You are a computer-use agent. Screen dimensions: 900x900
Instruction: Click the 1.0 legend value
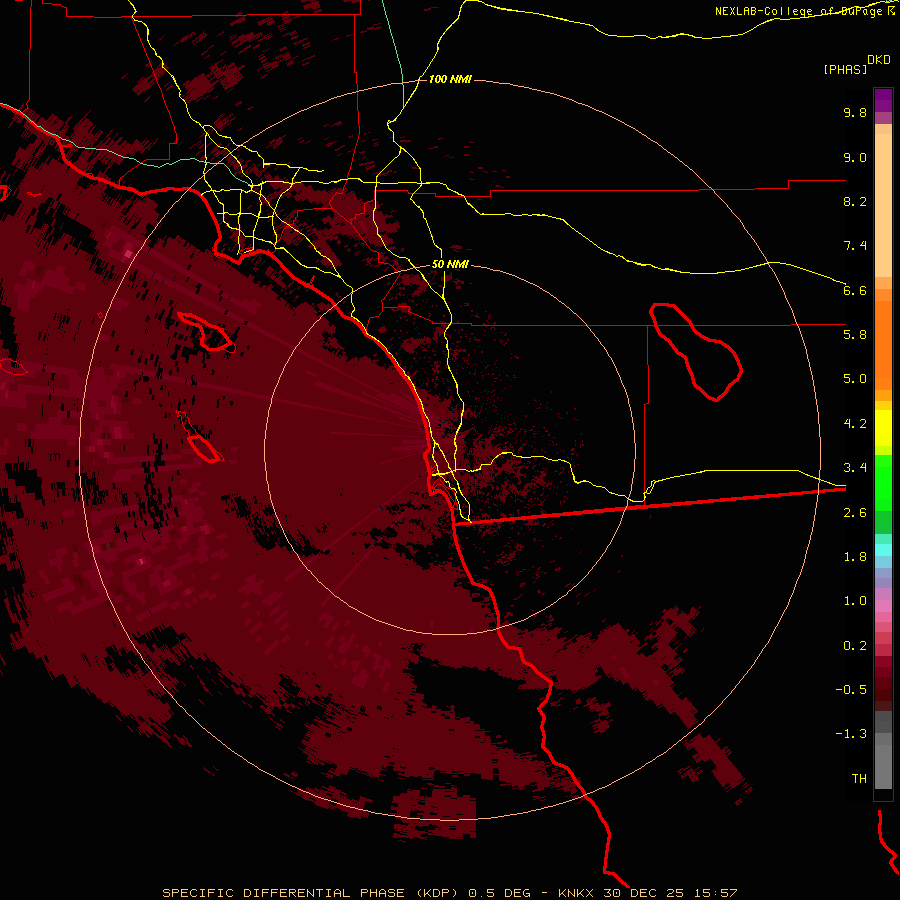coord(855,601)
